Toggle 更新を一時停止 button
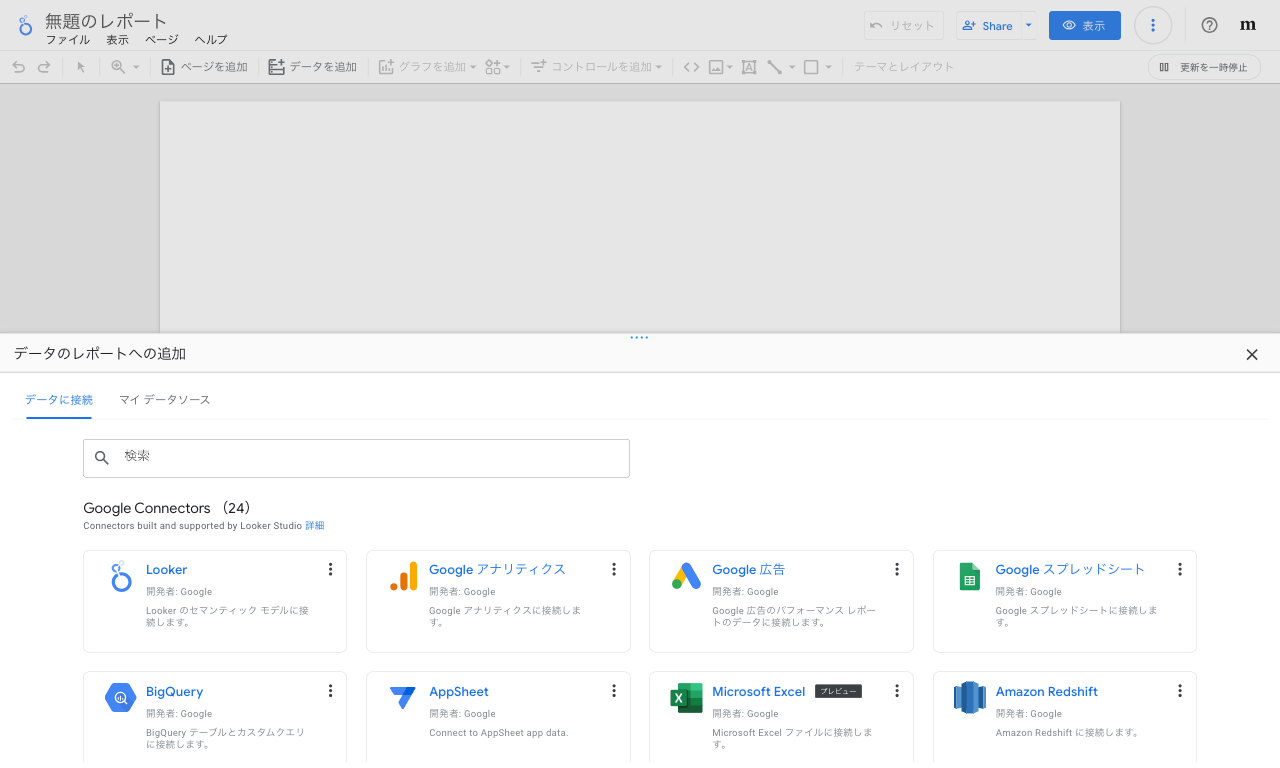The height and width of the screenshot is (768, 1280). [1204, 67]
